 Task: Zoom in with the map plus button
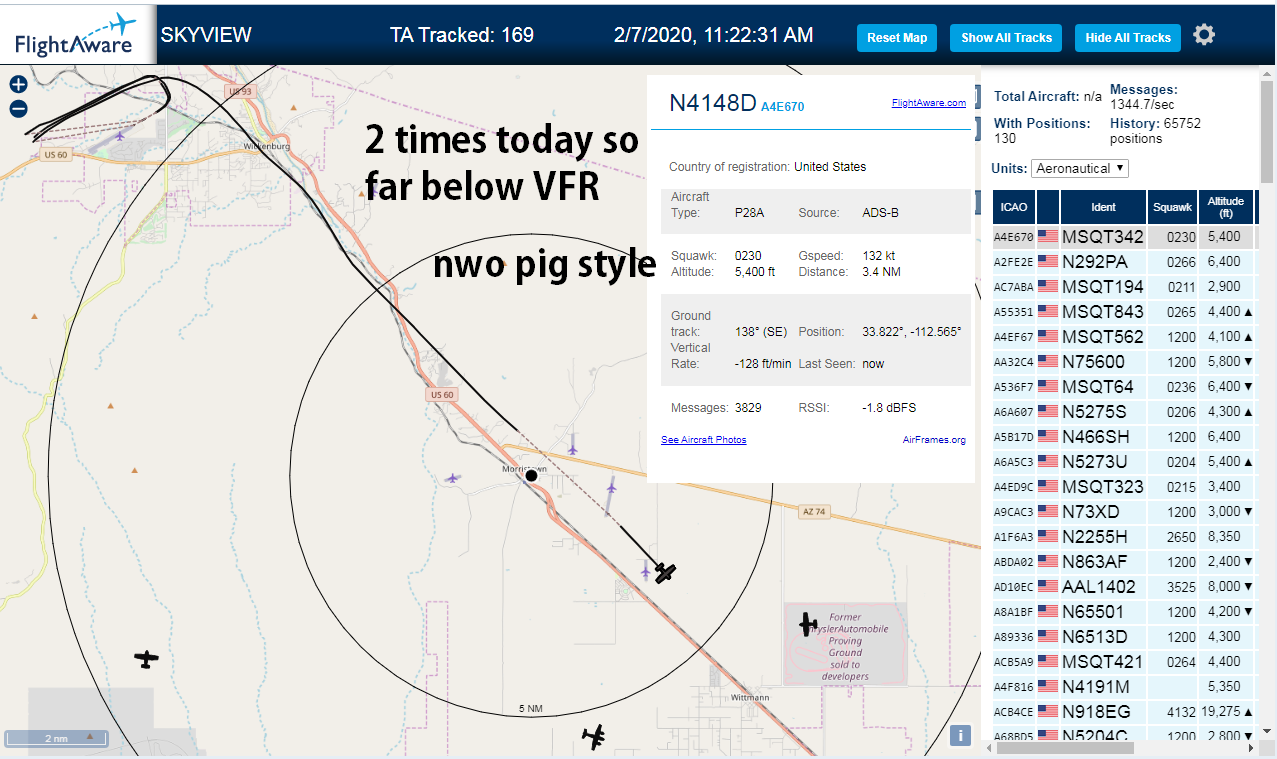(18, 85)
